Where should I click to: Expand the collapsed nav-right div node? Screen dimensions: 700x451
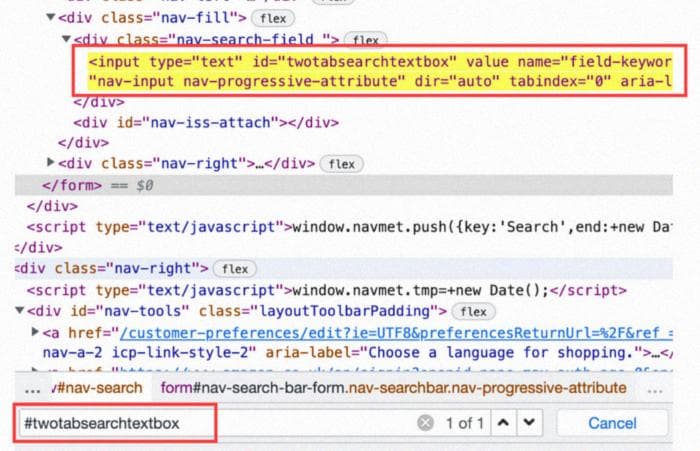point(50,162)
